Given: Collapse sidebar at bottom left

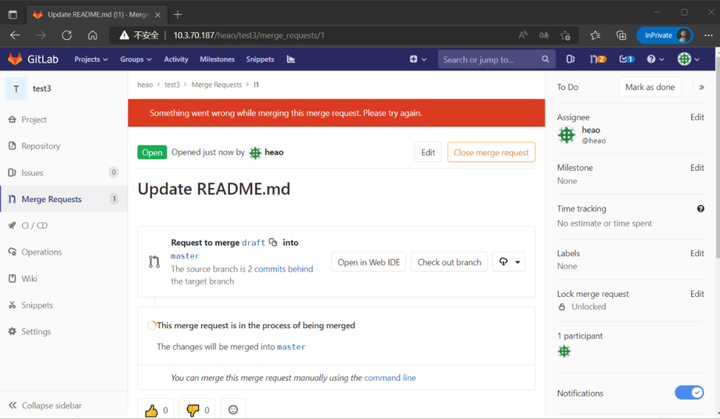Looking at the screenshot, I should tap(45, 405).
